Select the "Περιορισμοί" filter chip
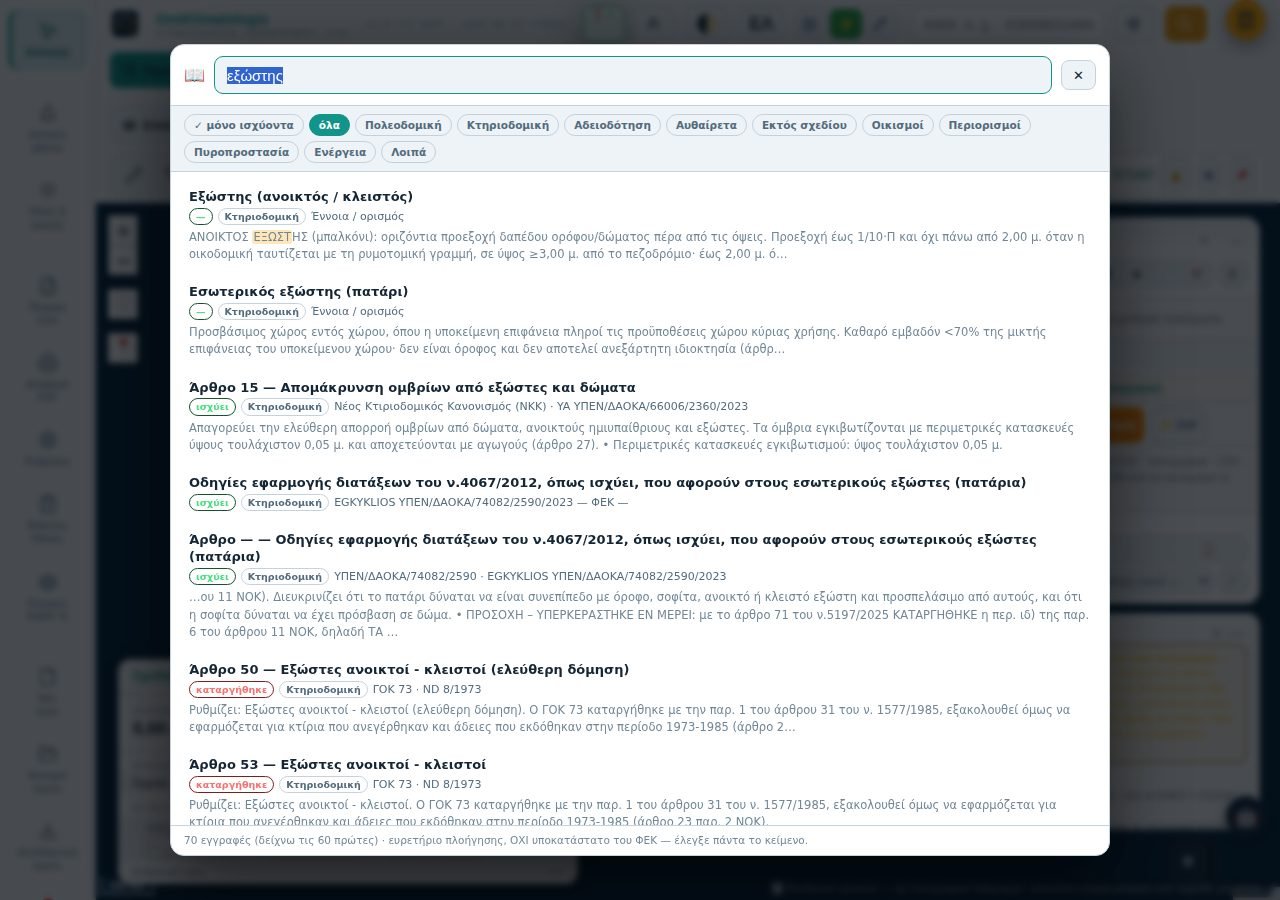The image size is (1280, 900). click(985, 125)
